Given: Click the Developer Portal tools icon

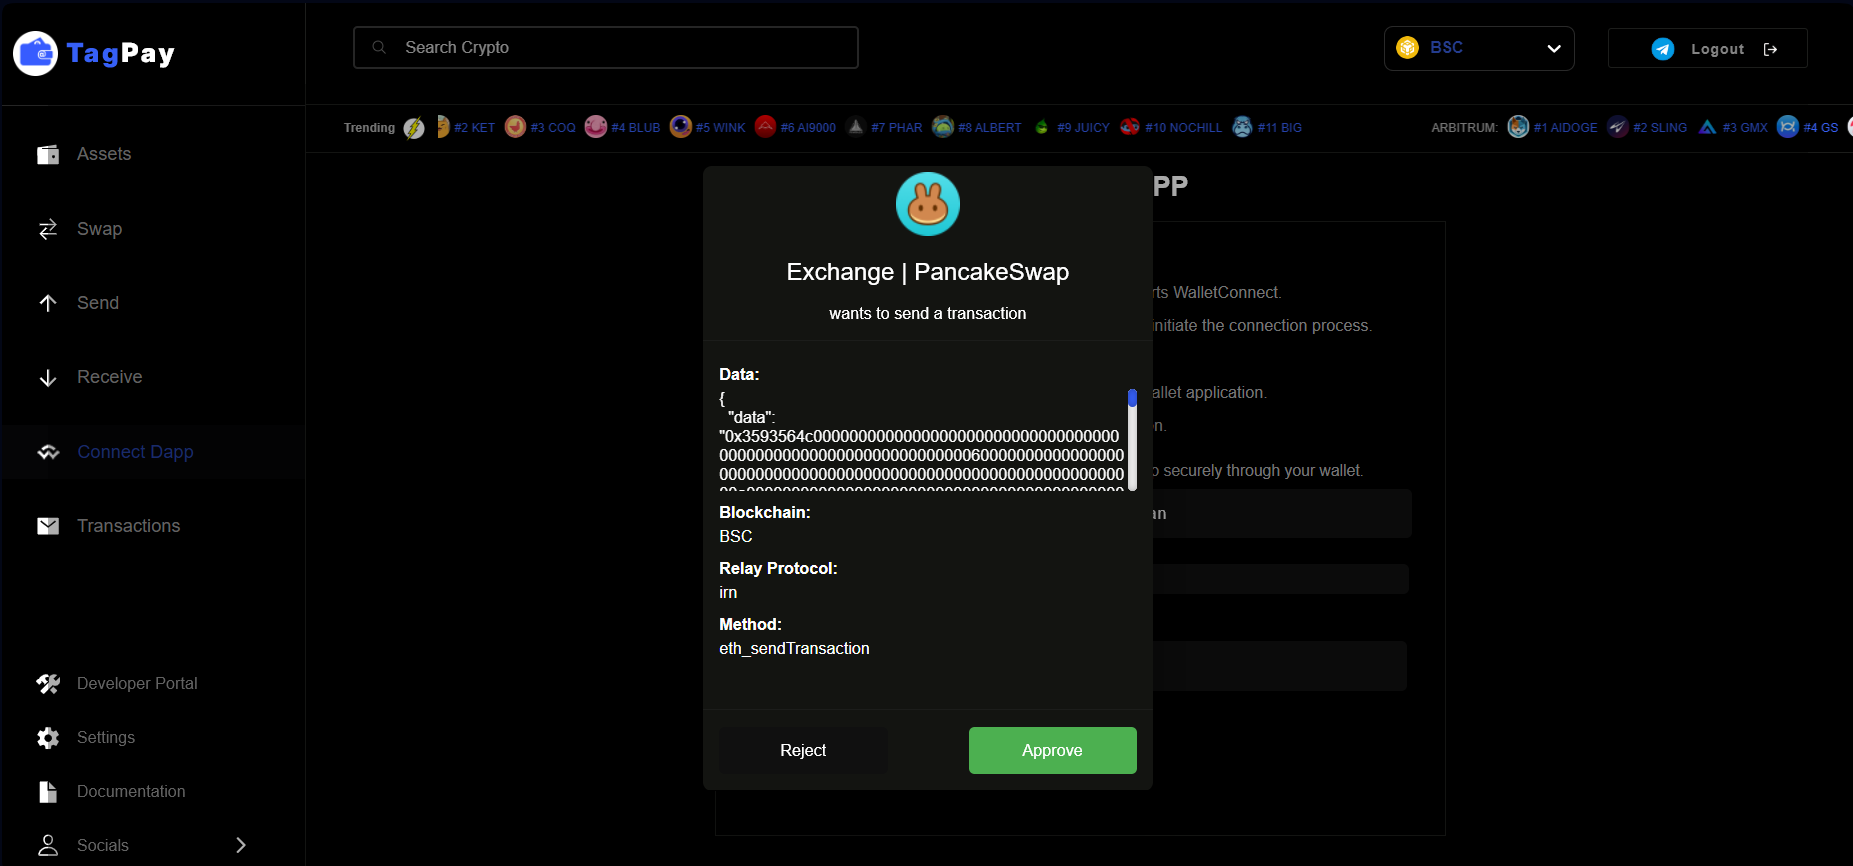Looking at the screenshot, I should (x=48, y=683).
